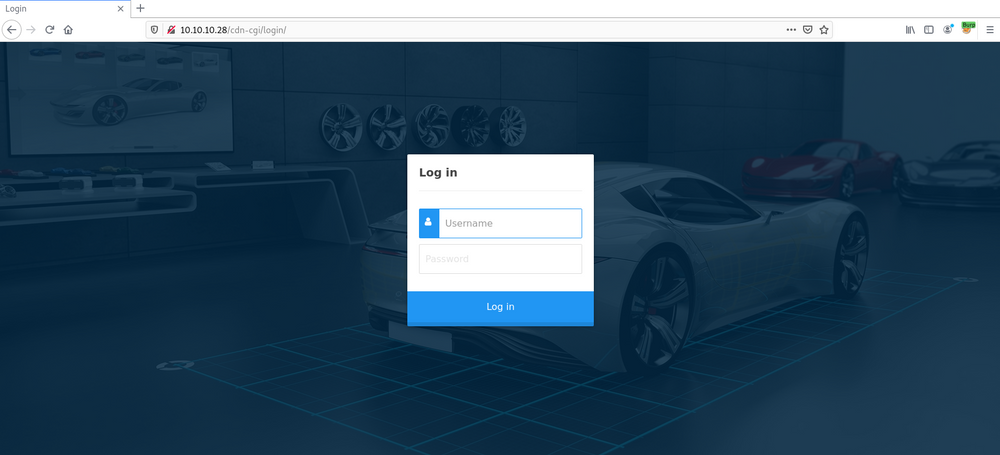Open the Firefox account profile icon

pos(948,30)
